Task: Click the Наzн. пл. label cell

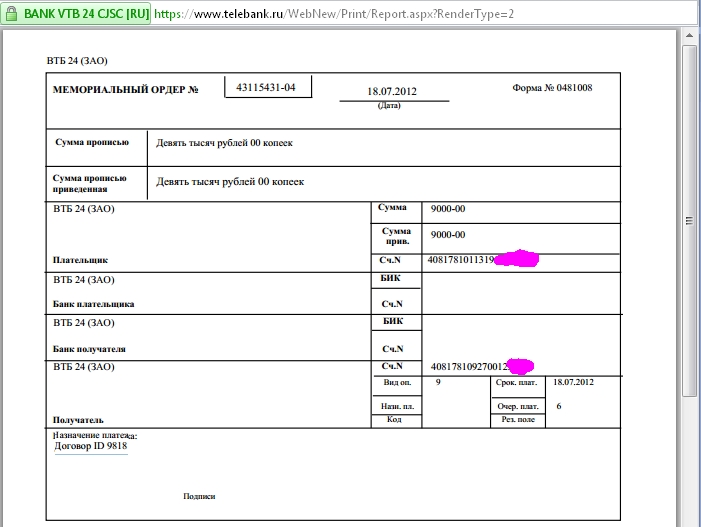Action: coord(397,406)
